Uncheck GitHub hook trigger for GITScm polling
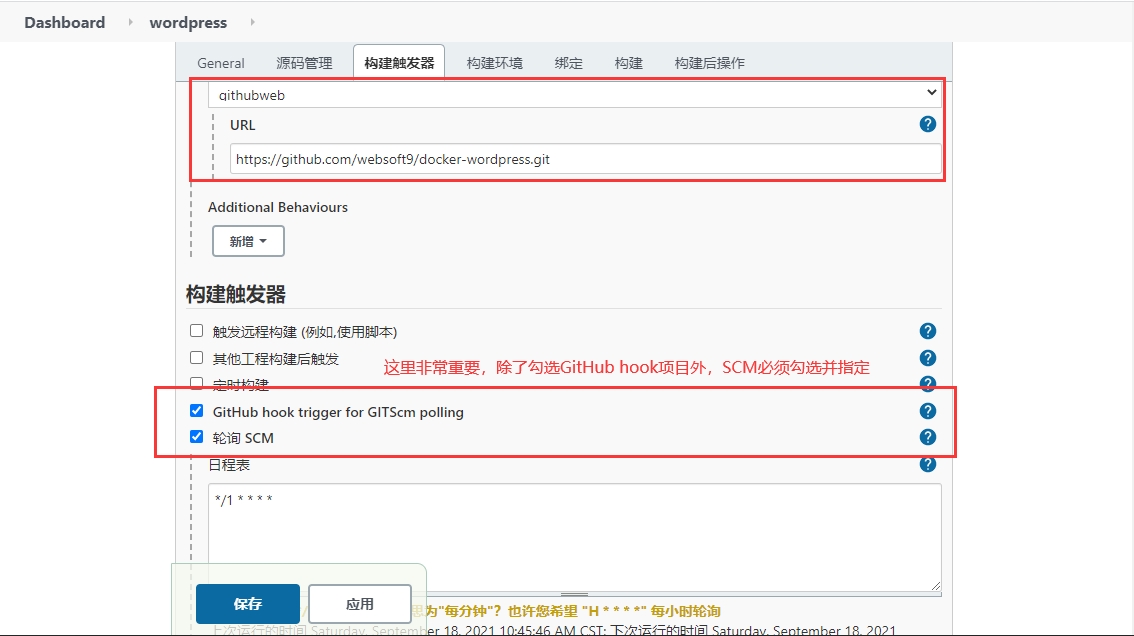This screenshot has height=636, width=1134. point(196,411)
